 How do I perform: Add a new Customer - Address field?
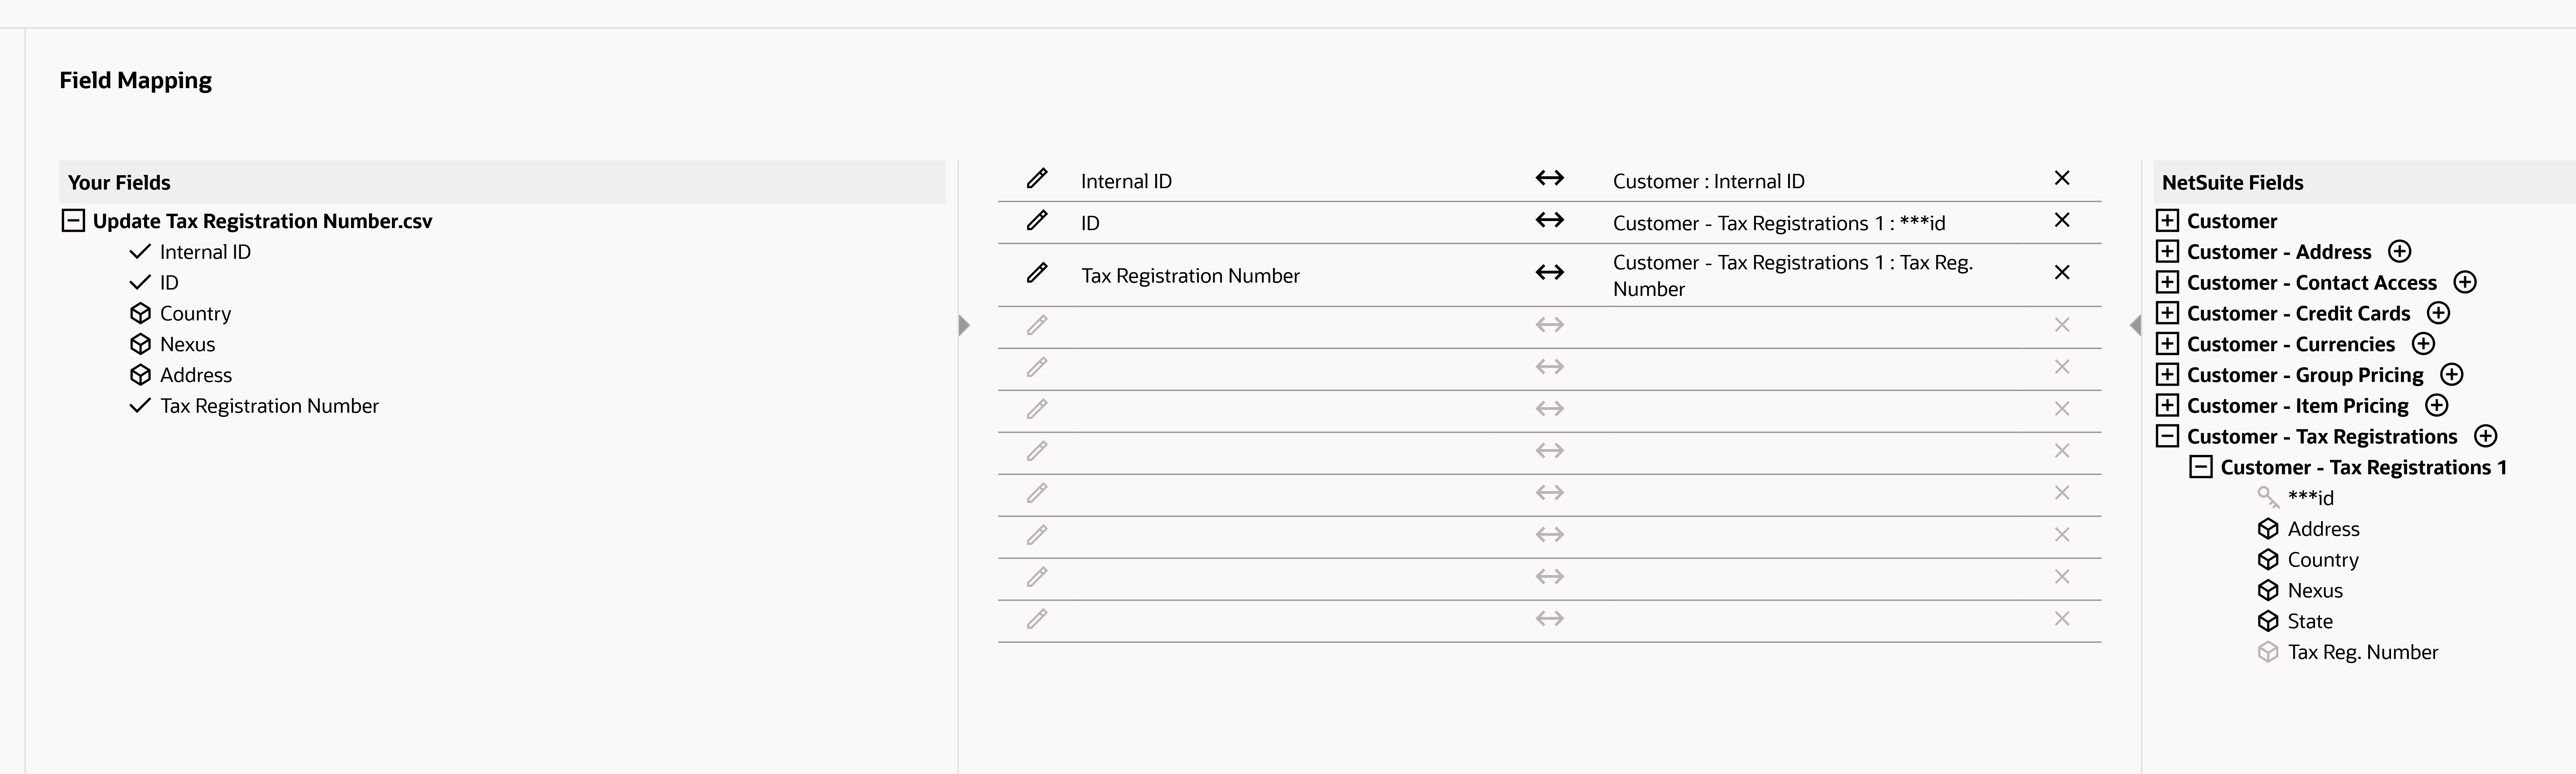coord(2400,251)
